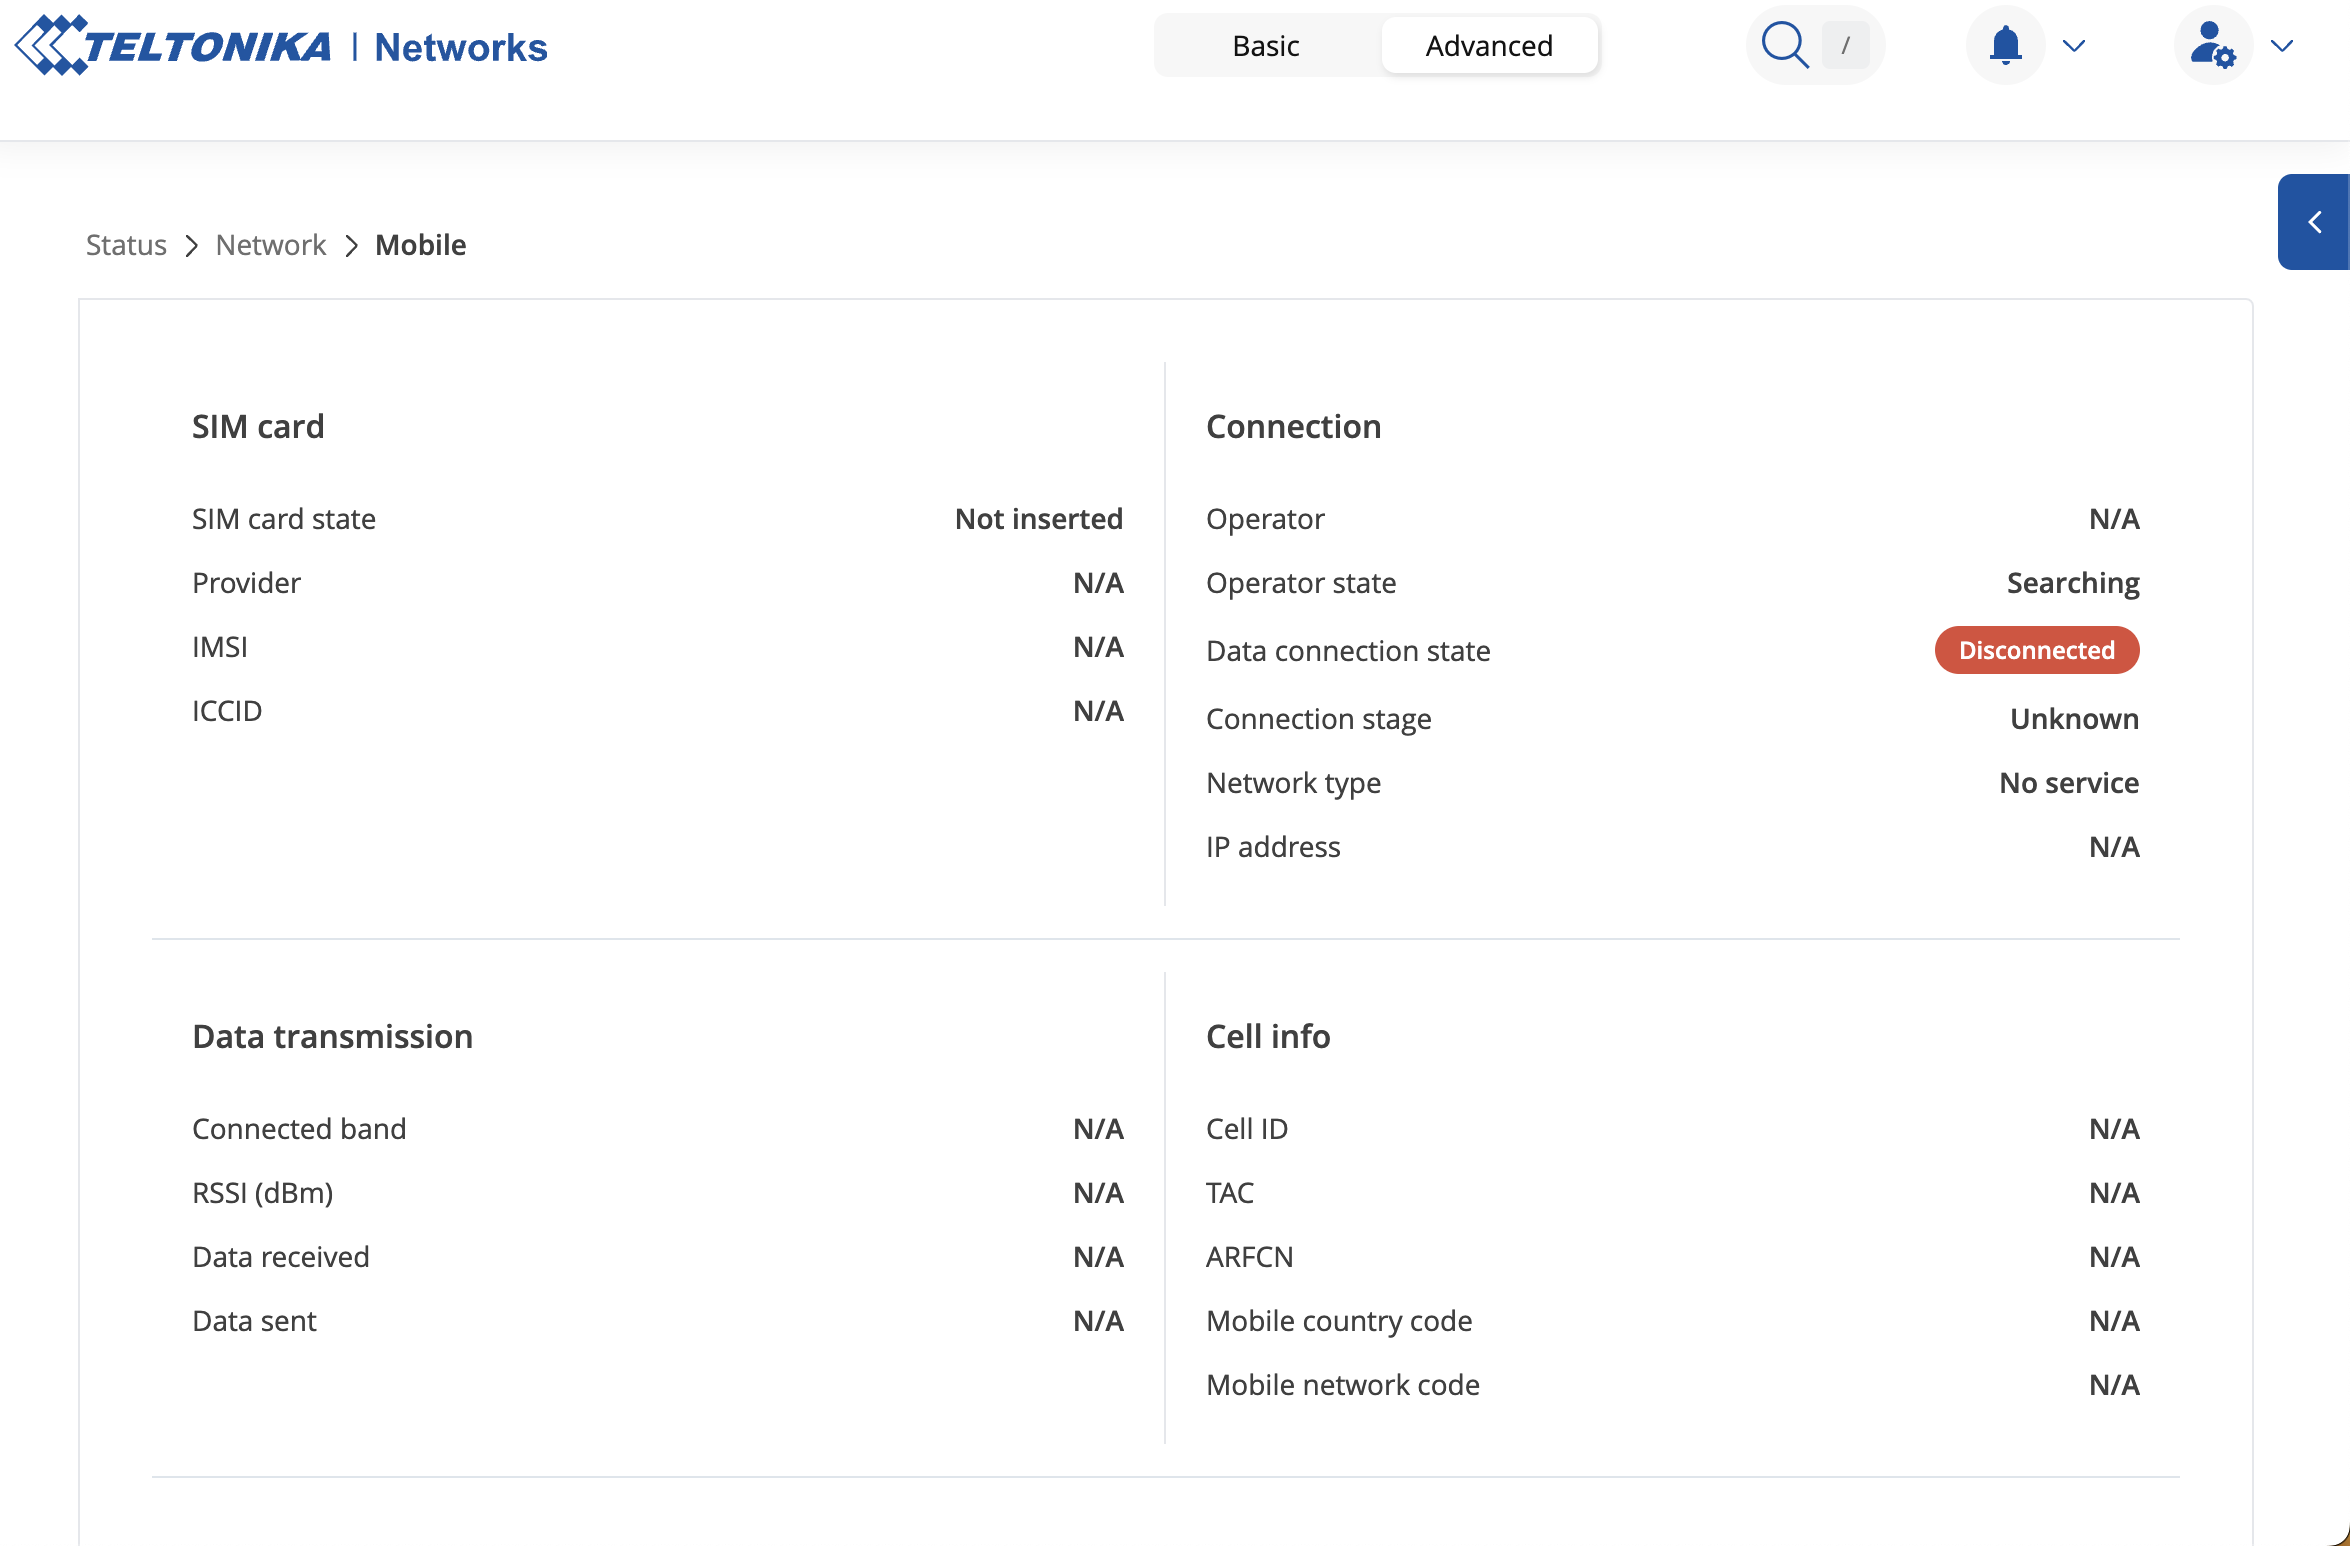Click the 'Mobile network code' label
The height and width of the screenshot is (1546, 2350).
(x=1342, y=1385)
